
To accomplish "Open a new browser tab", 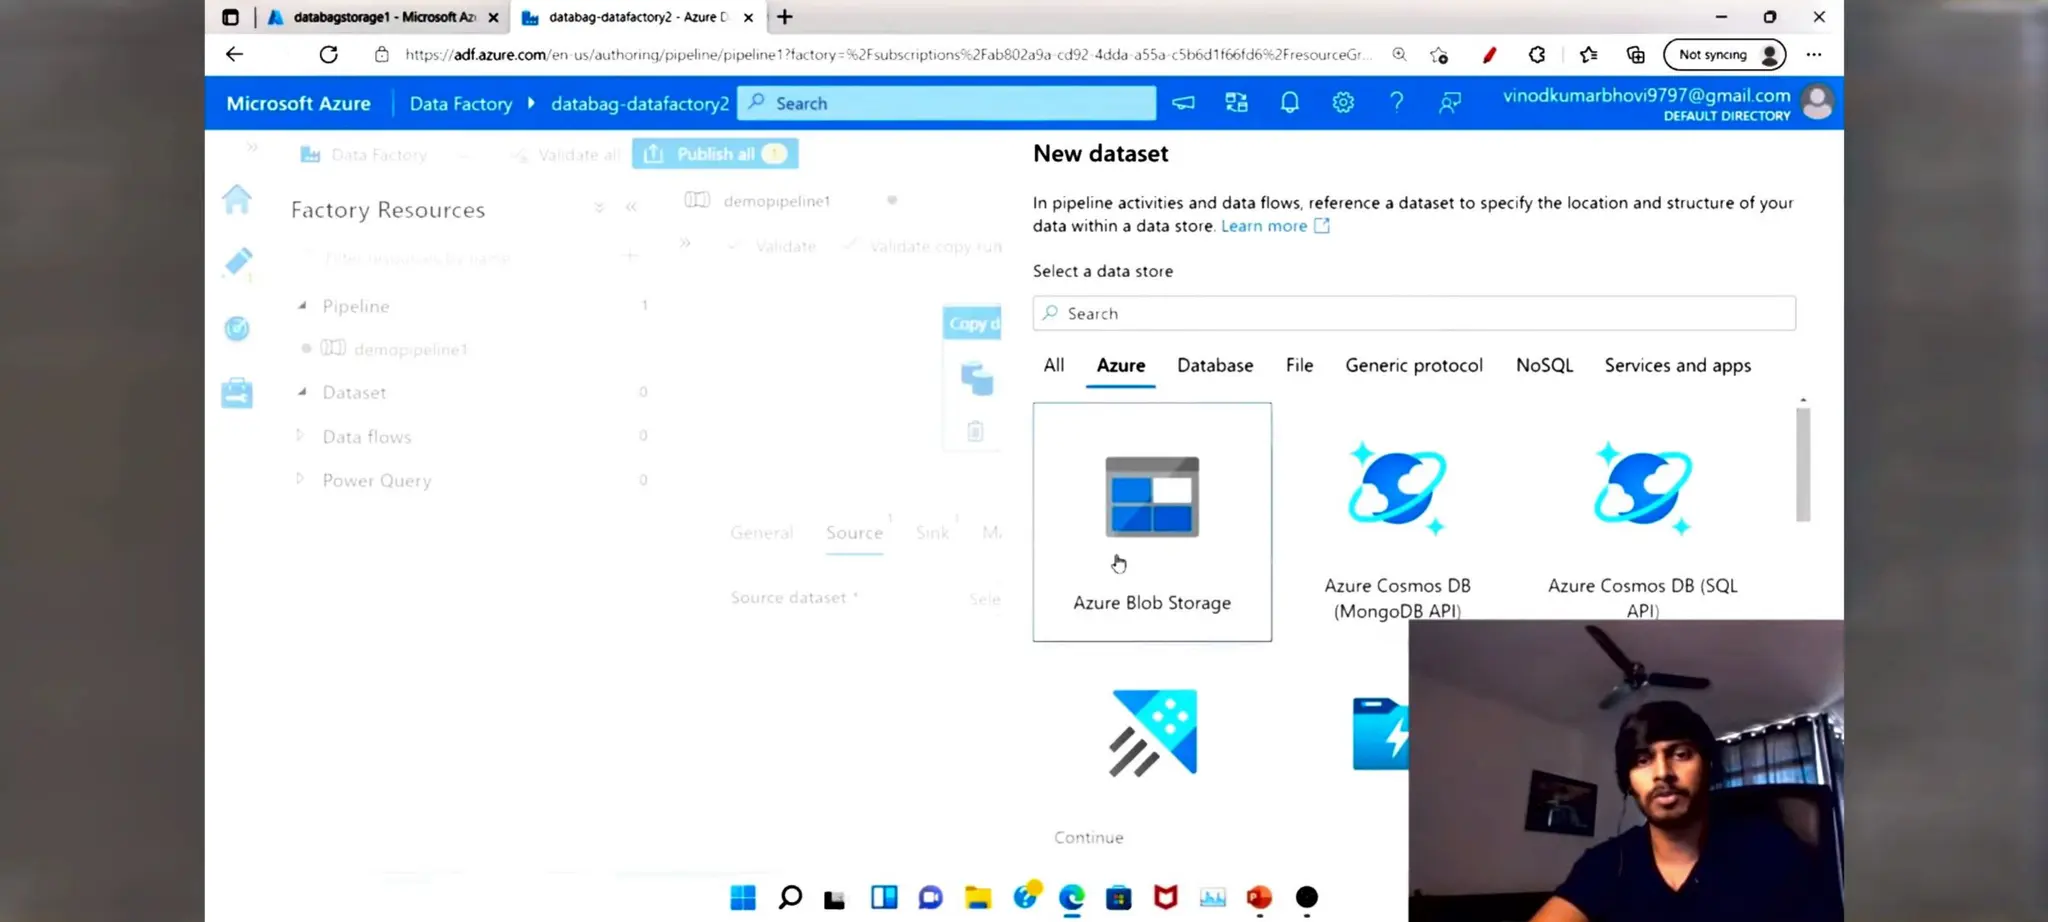I will pyautogui.click(x=785, y=17).
